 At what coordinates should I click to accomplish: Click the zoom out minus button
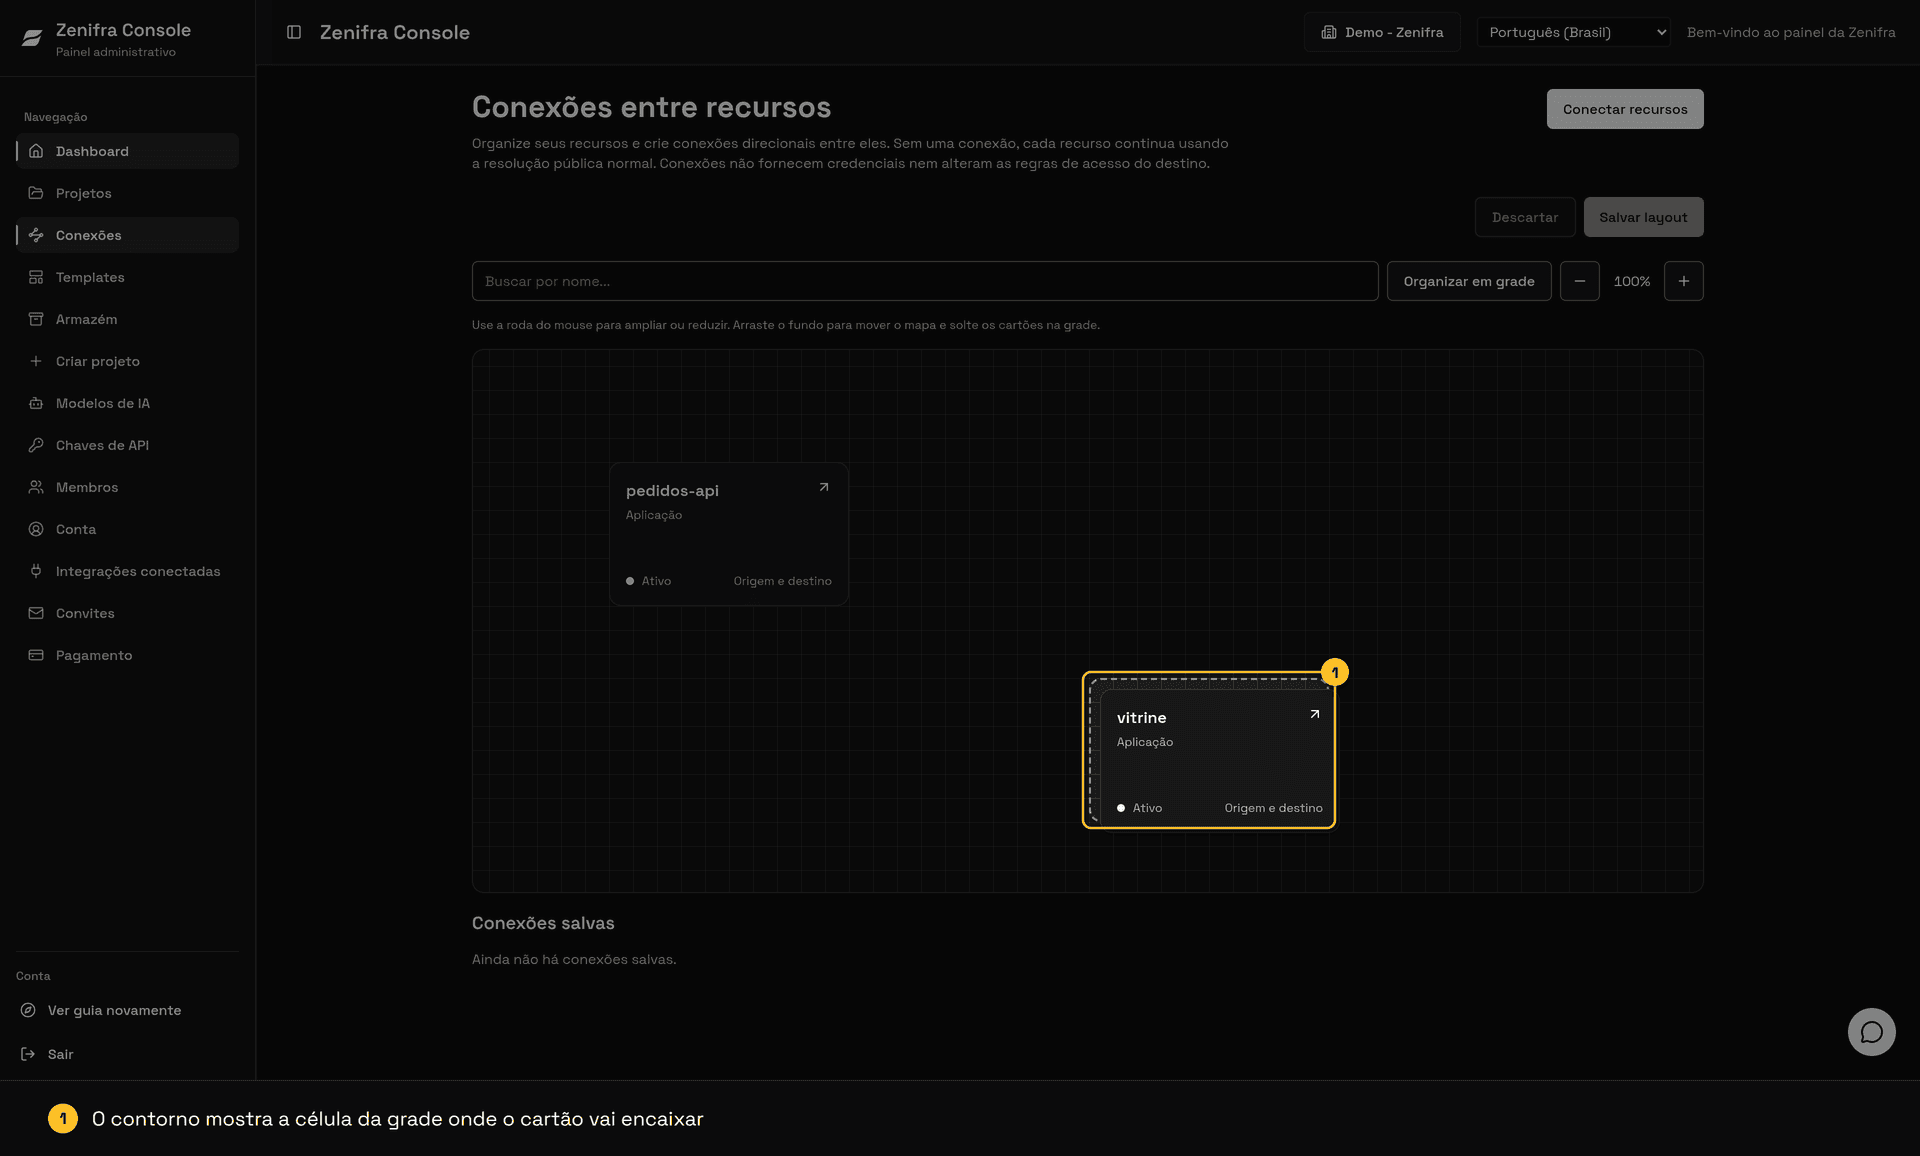point(1579,281)
